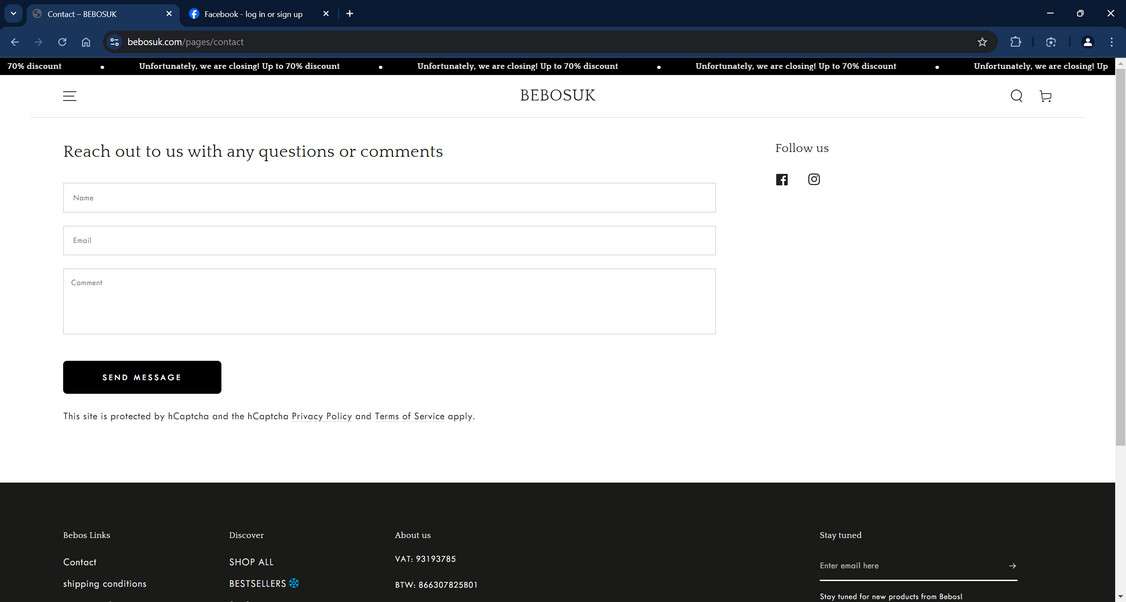This screenshot has height=602, width=1126.
Task: Click the browser address bar URL
Action: [x=185, y=42]
